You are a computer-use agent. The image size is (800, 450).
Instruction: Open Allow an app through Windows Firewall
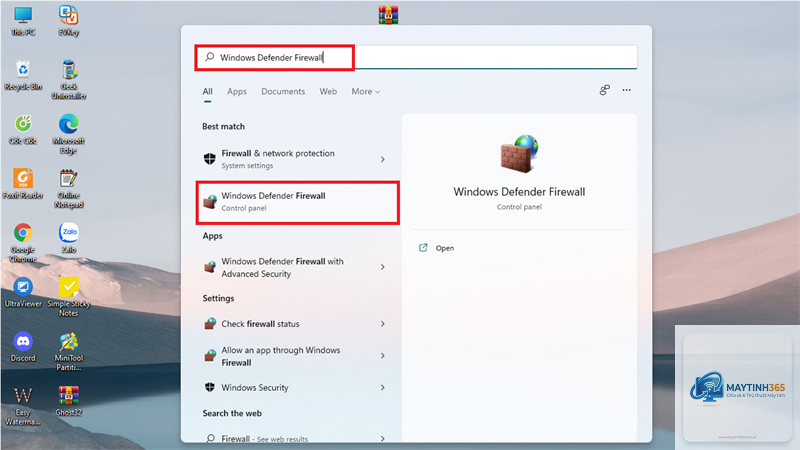click(297, 356)
